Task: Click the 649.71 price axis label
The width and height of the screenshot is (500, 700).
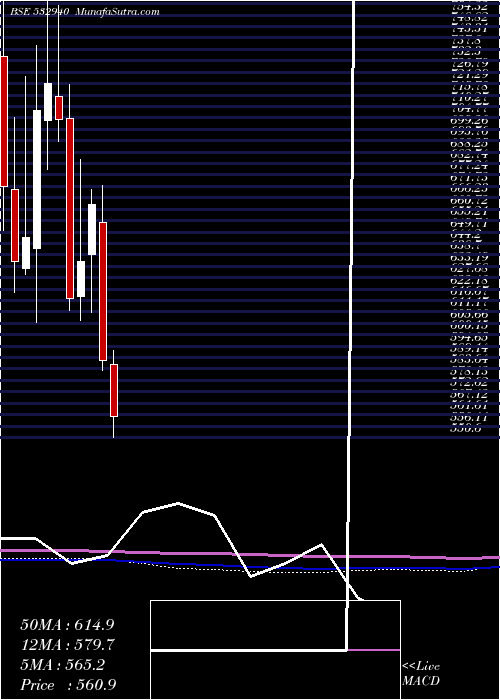Action: pyautogui.click(x=470, y=222)
